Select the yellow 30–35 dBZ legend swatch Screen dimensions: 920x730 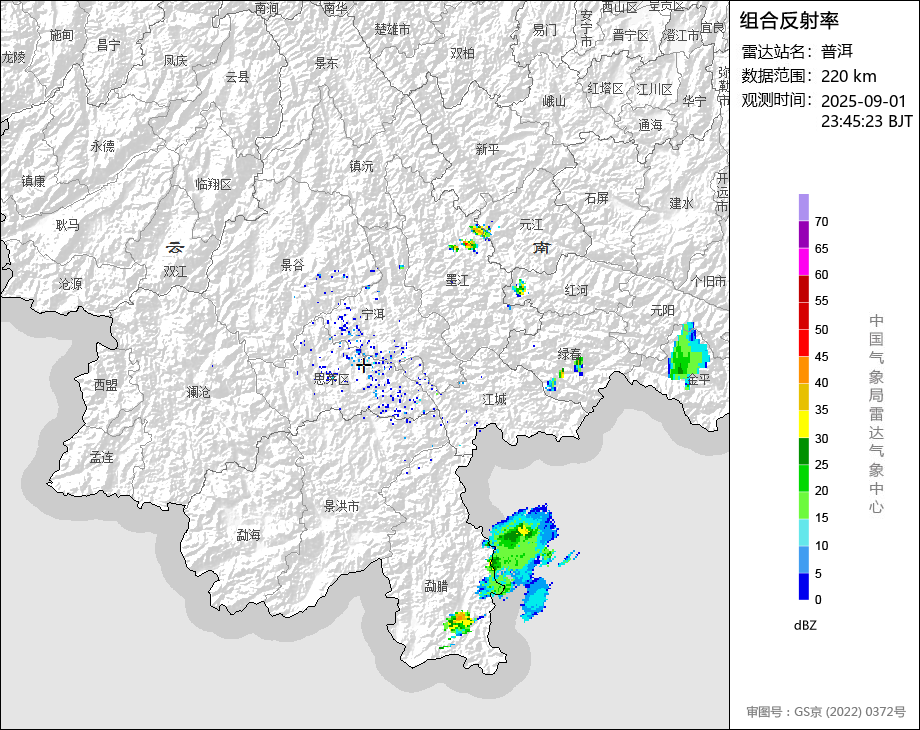click(803, 423)
